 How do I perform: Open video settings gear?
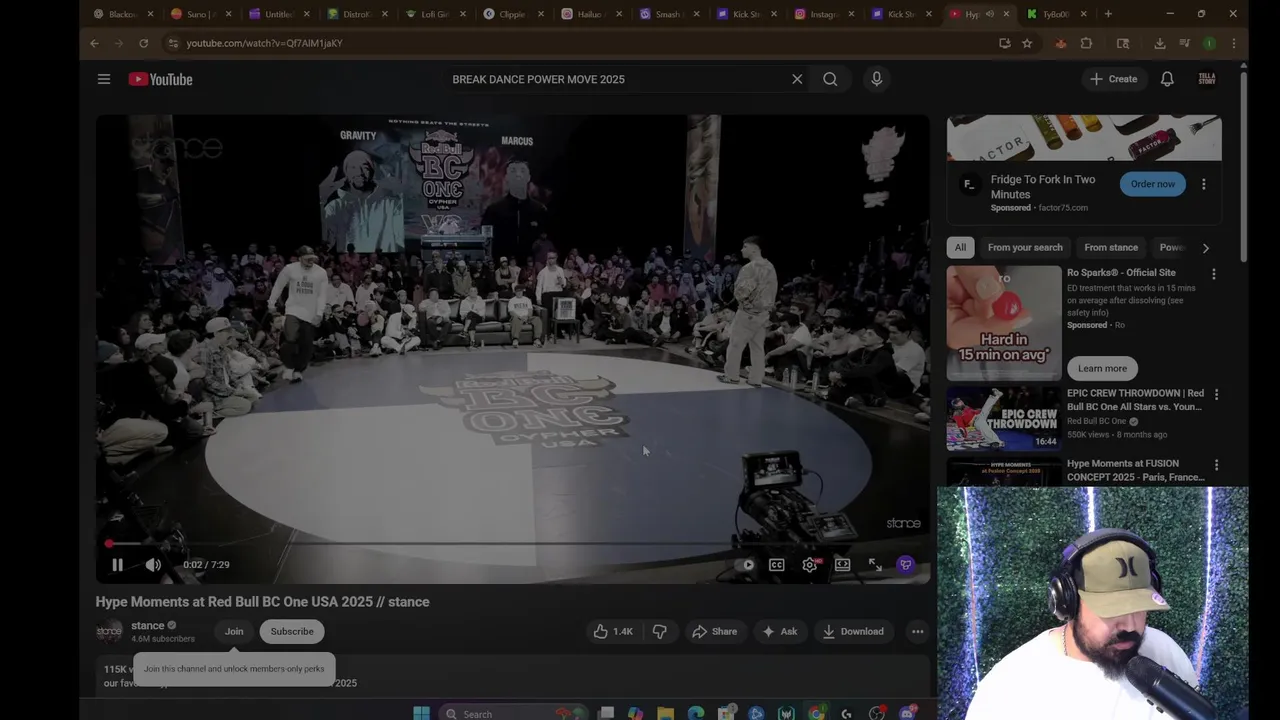(810, 565)
